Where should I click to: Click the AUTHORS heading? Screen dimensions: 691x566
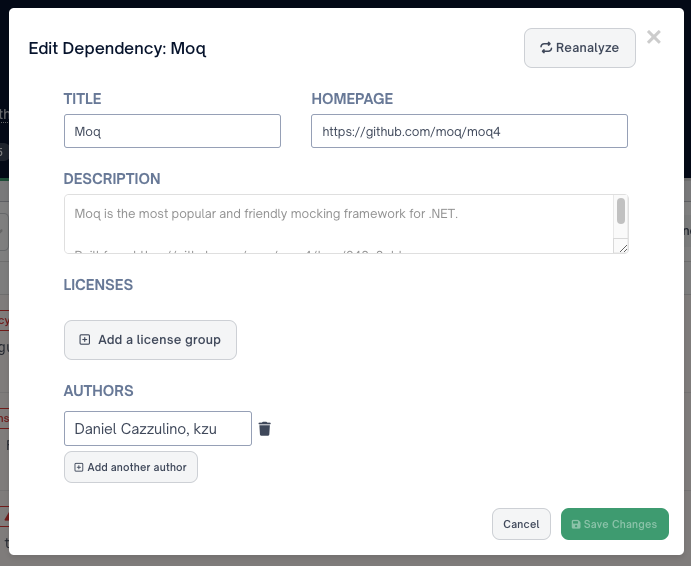click(99, 391)
